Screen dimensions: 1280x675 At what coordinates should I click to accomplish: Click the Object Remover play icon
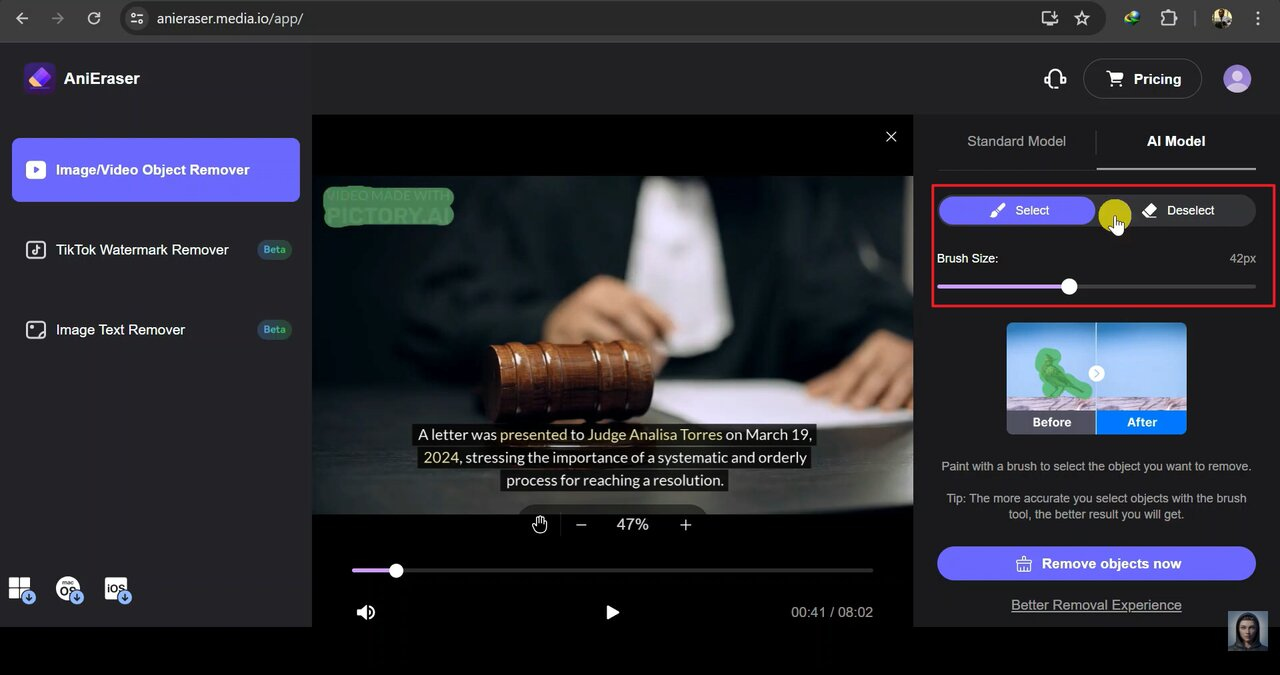click(36, 170)
